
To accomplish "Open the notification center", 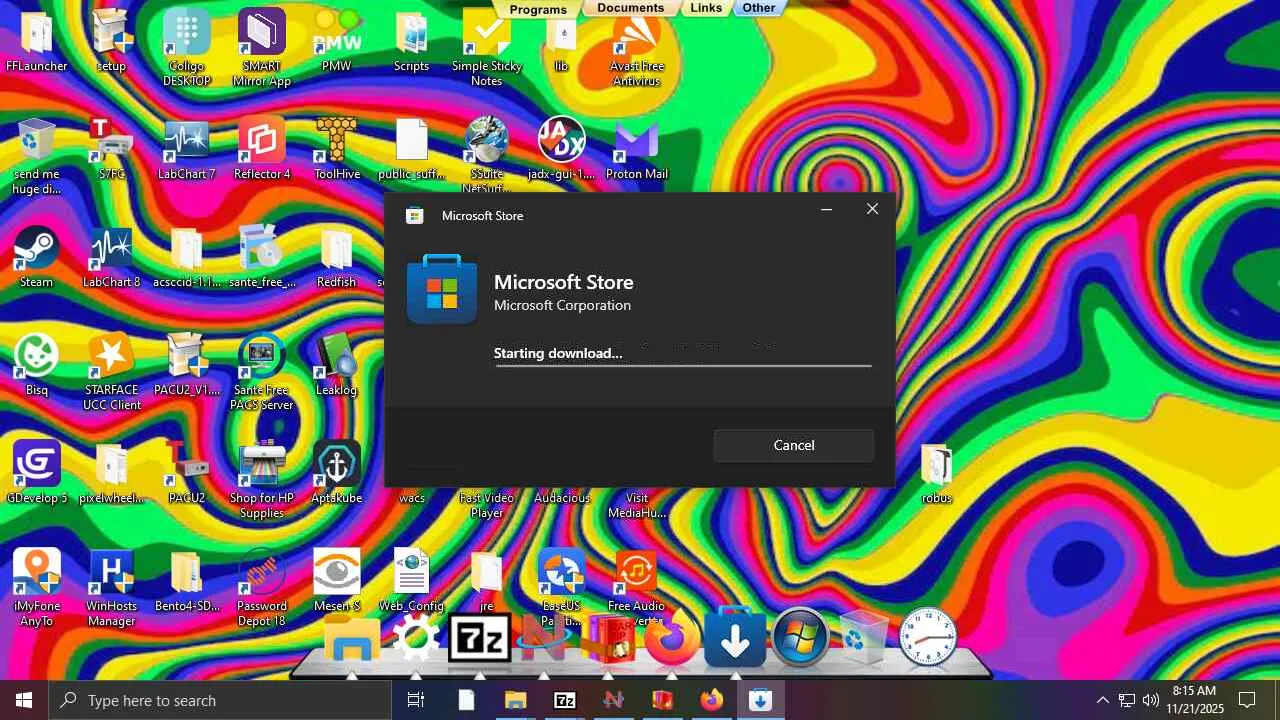I will 1247,700.
